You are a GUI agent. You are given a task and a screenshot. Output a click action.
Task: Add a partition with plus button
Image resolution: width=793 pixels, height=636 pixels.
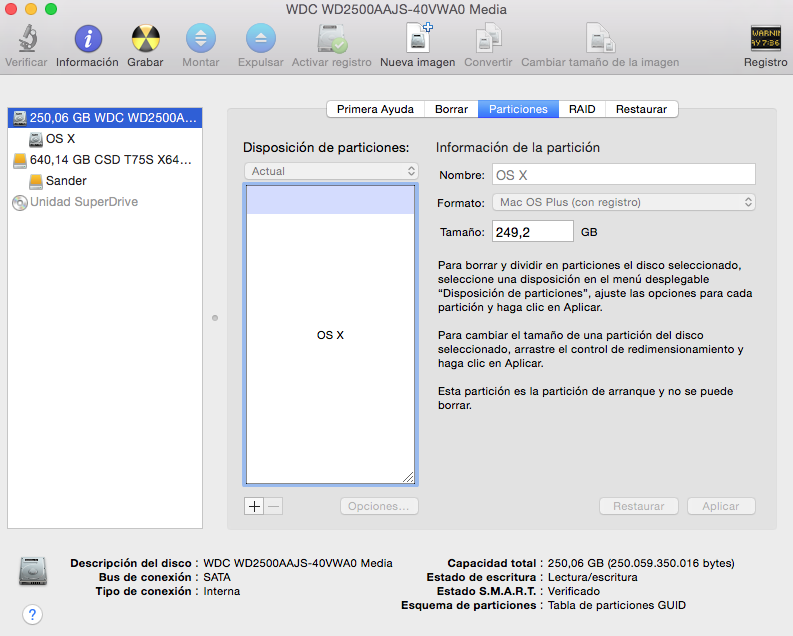click(x=254, y=506)
